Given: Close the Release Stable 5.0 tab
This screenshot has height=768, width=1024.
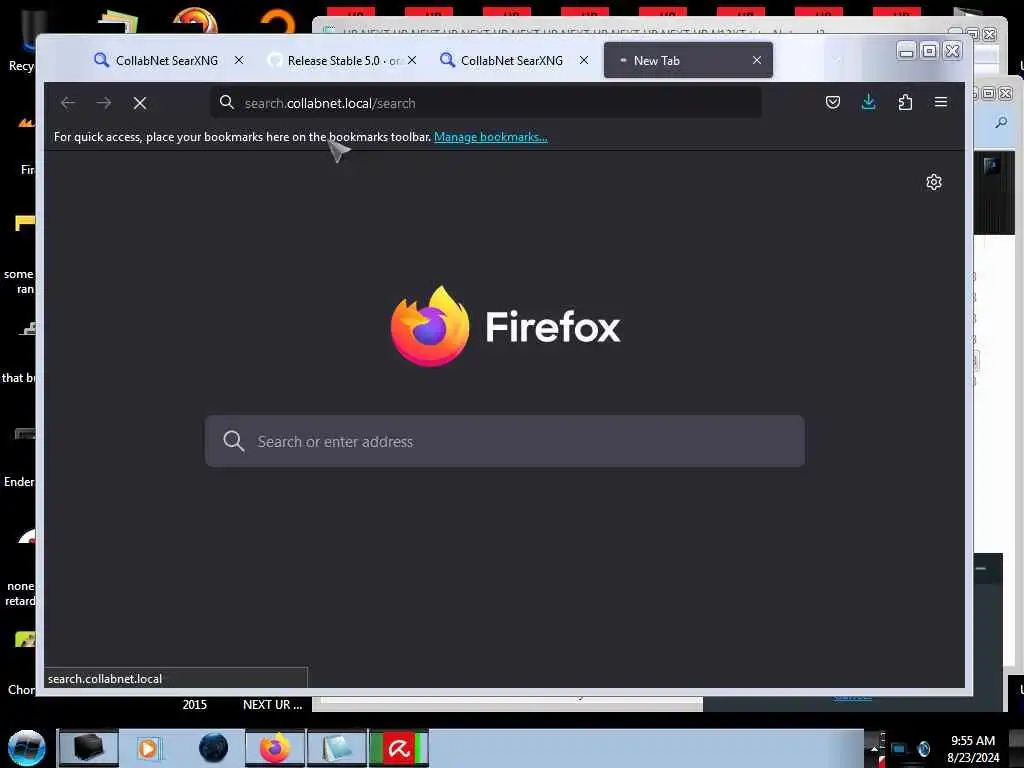Looking at the screenshot, I should coord(412,60).
